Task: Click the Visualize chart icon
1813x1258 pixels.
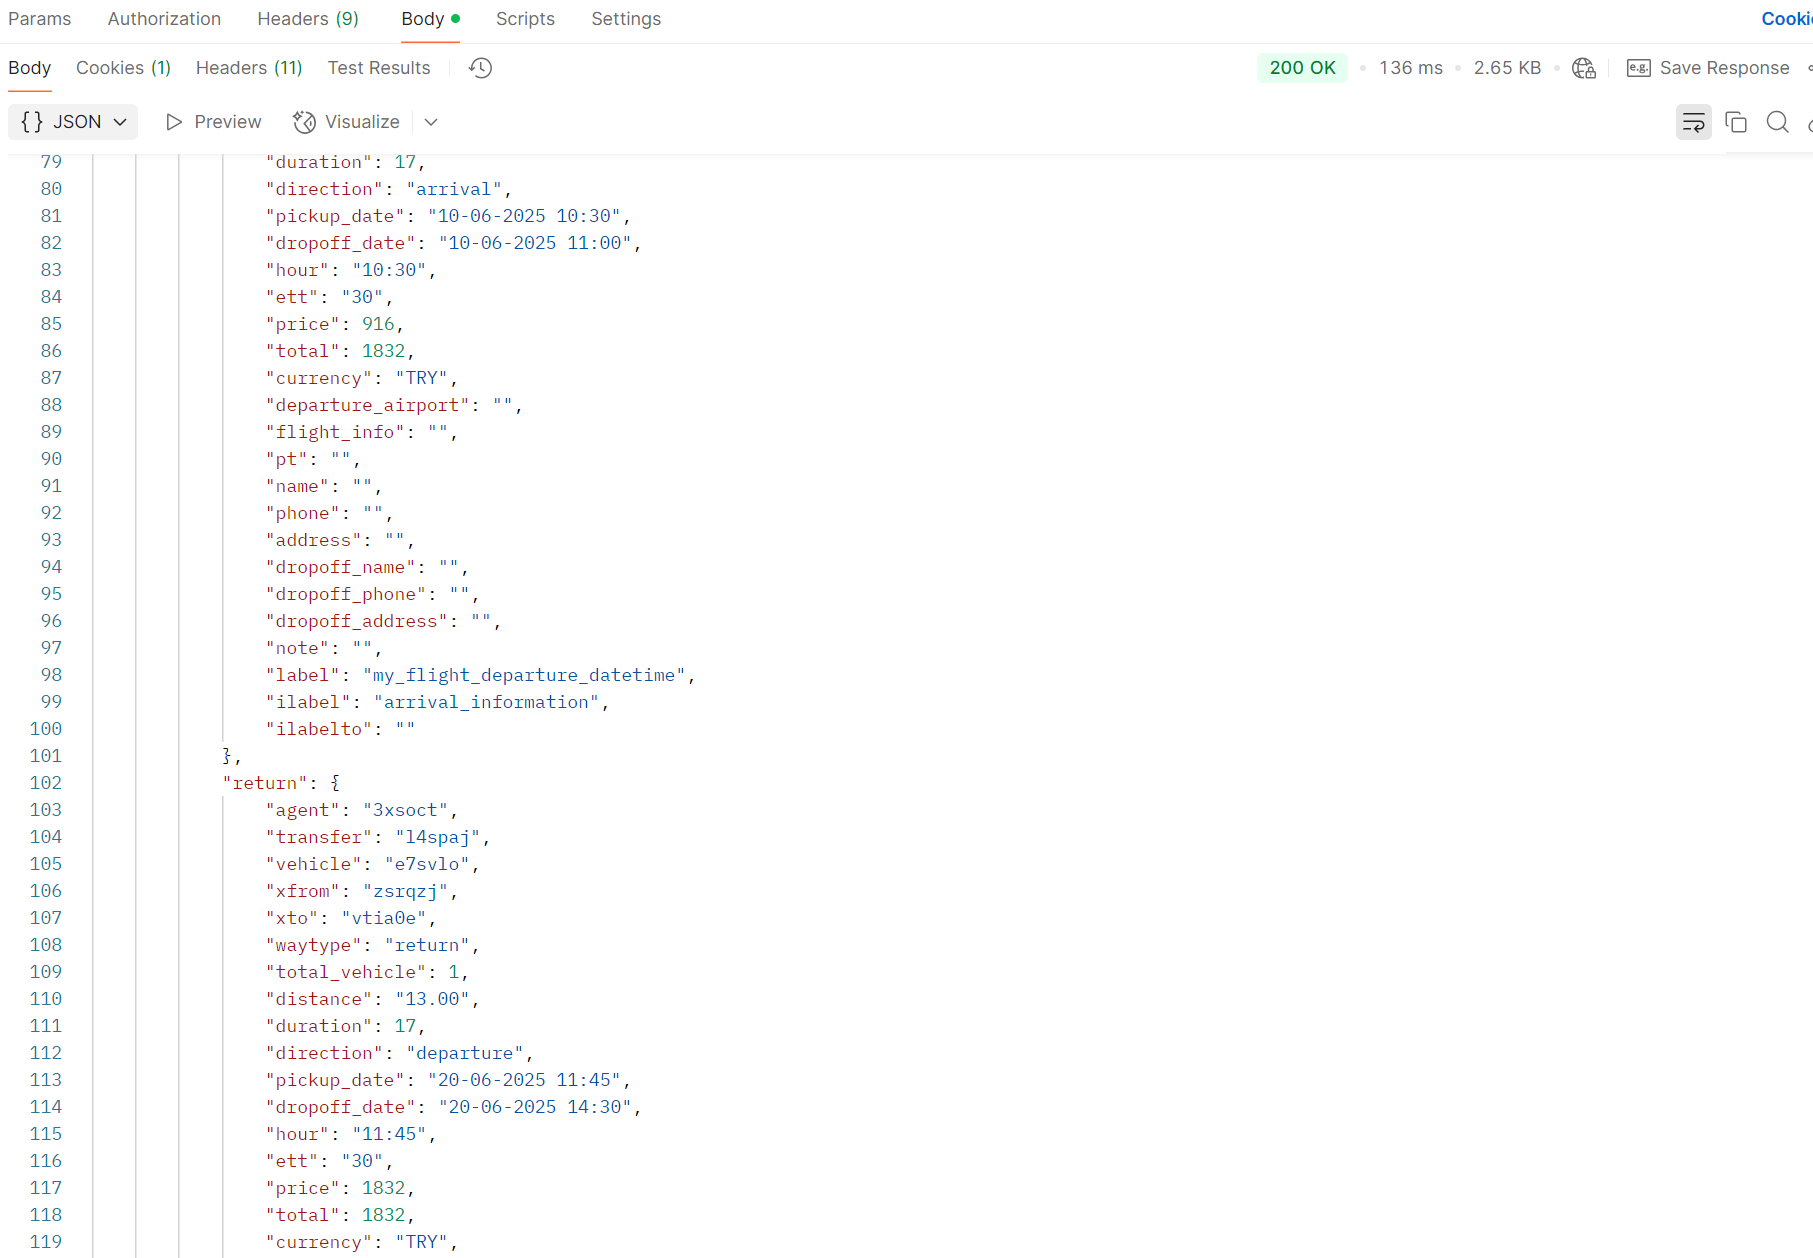Action: tap(304, 122)
